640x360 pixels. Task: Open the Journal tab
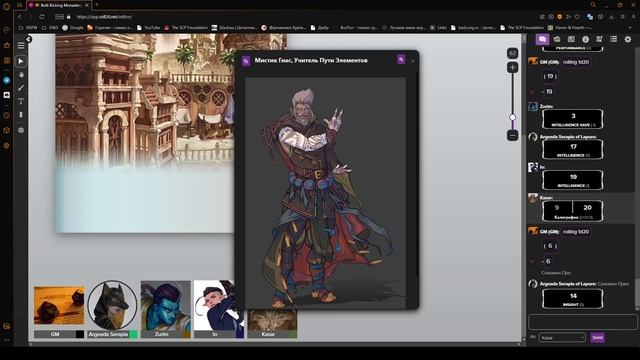[571, 39]
